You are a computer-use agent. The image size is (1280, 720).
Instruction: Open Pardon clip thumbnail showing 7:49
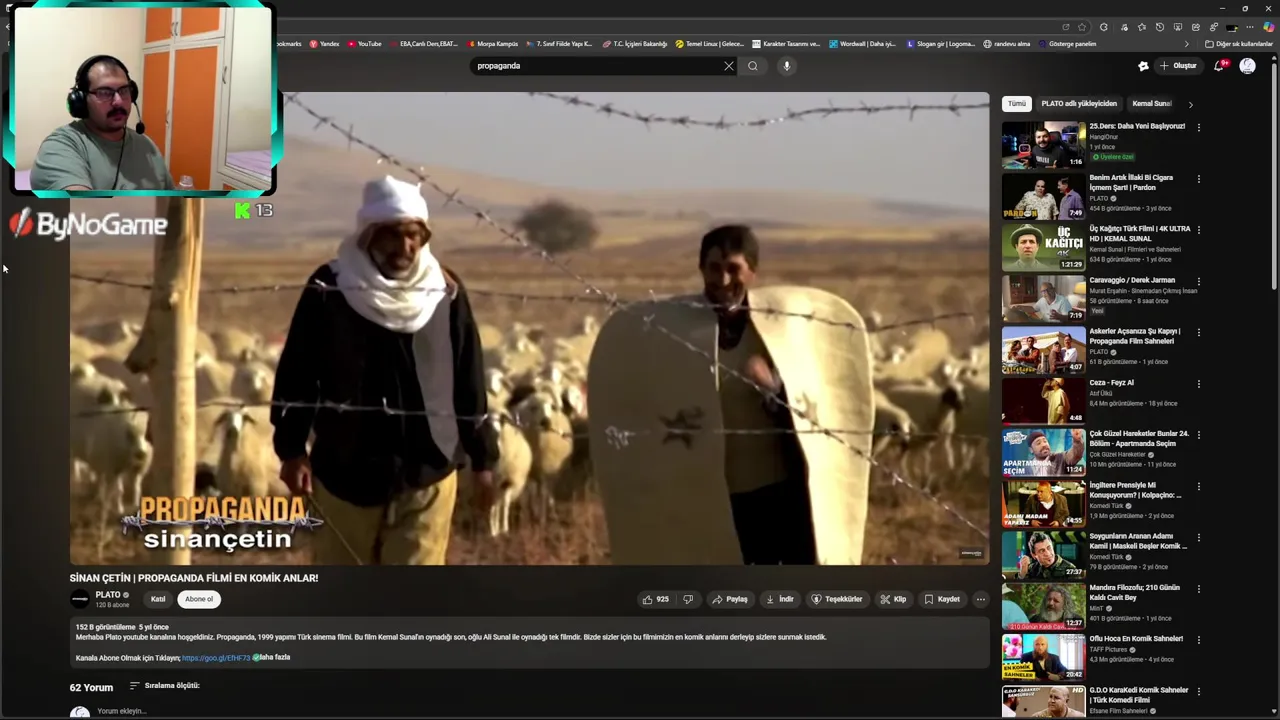point(1043,196)
